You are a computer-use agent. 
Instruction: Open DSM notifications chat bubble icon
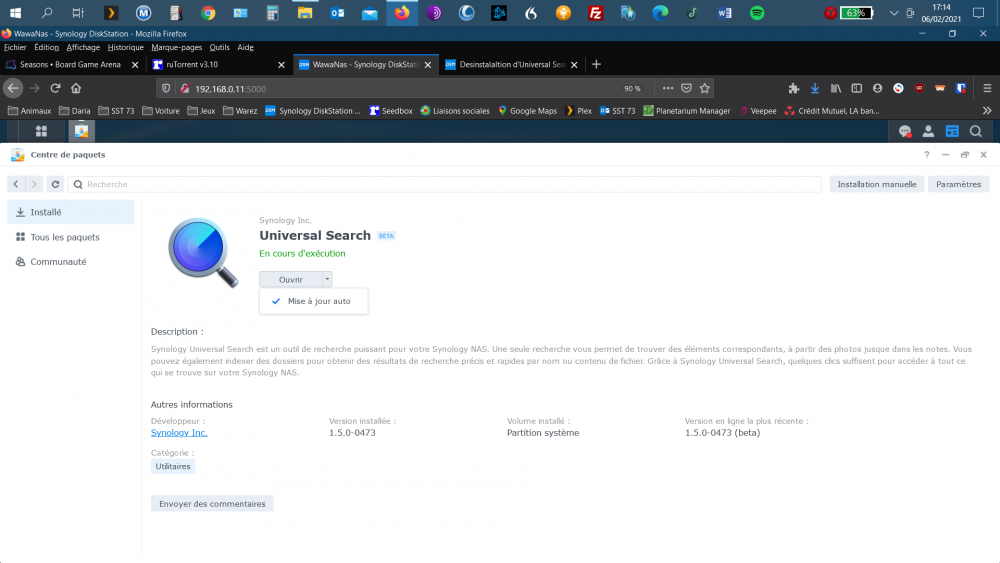point(904,131)
